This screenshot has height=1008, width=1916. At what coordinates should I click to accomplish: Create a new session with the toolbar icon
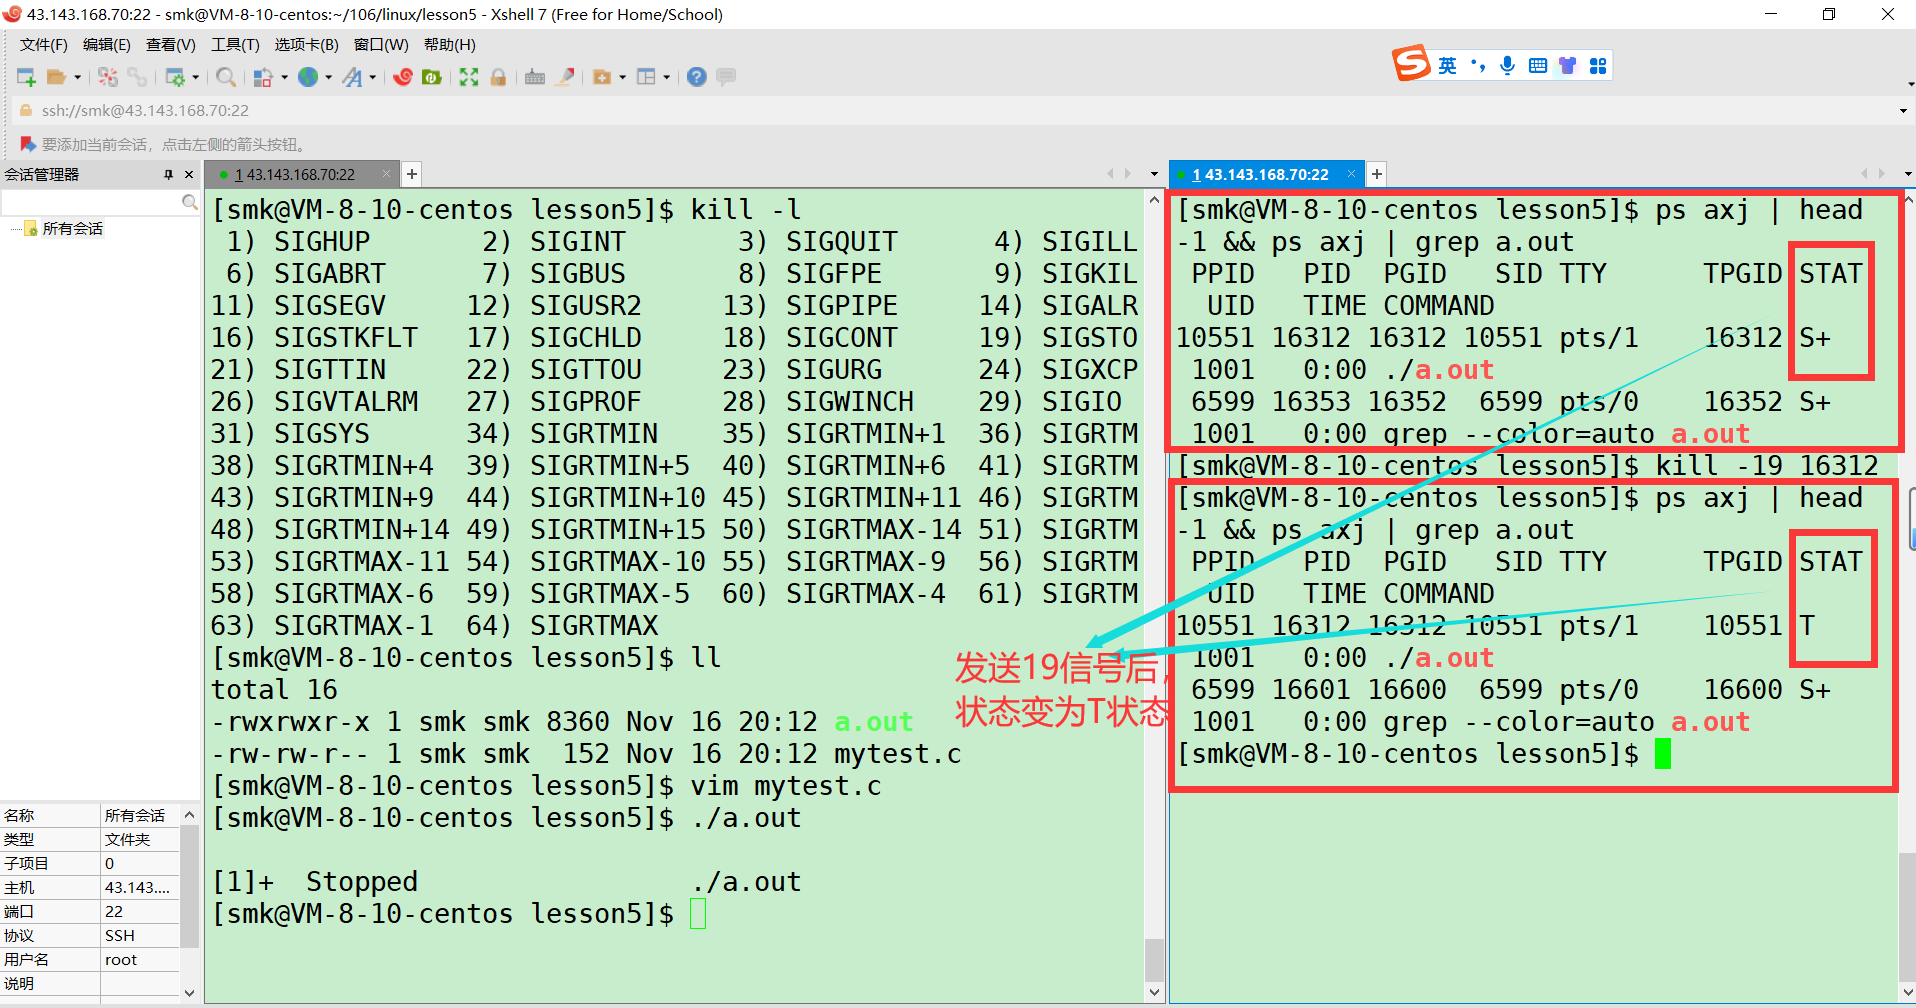26,77
